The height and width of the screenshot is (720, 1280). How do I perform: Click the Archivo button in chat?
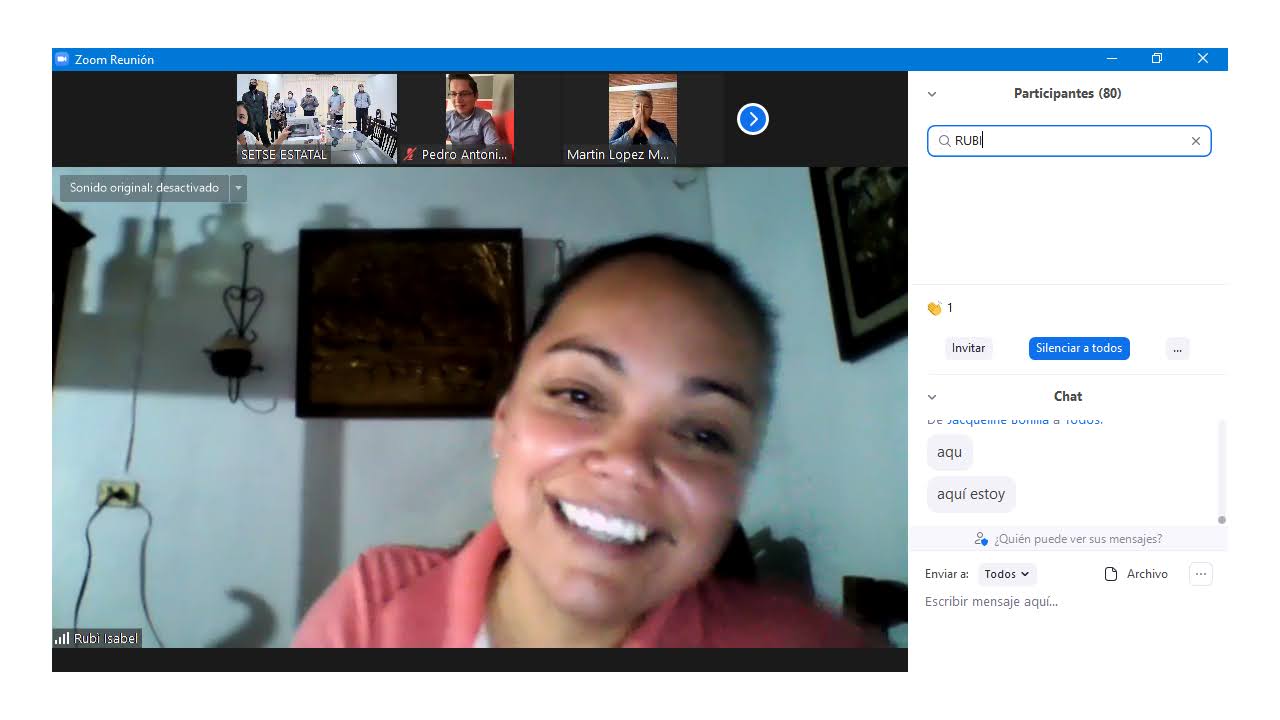point(1136,574)
